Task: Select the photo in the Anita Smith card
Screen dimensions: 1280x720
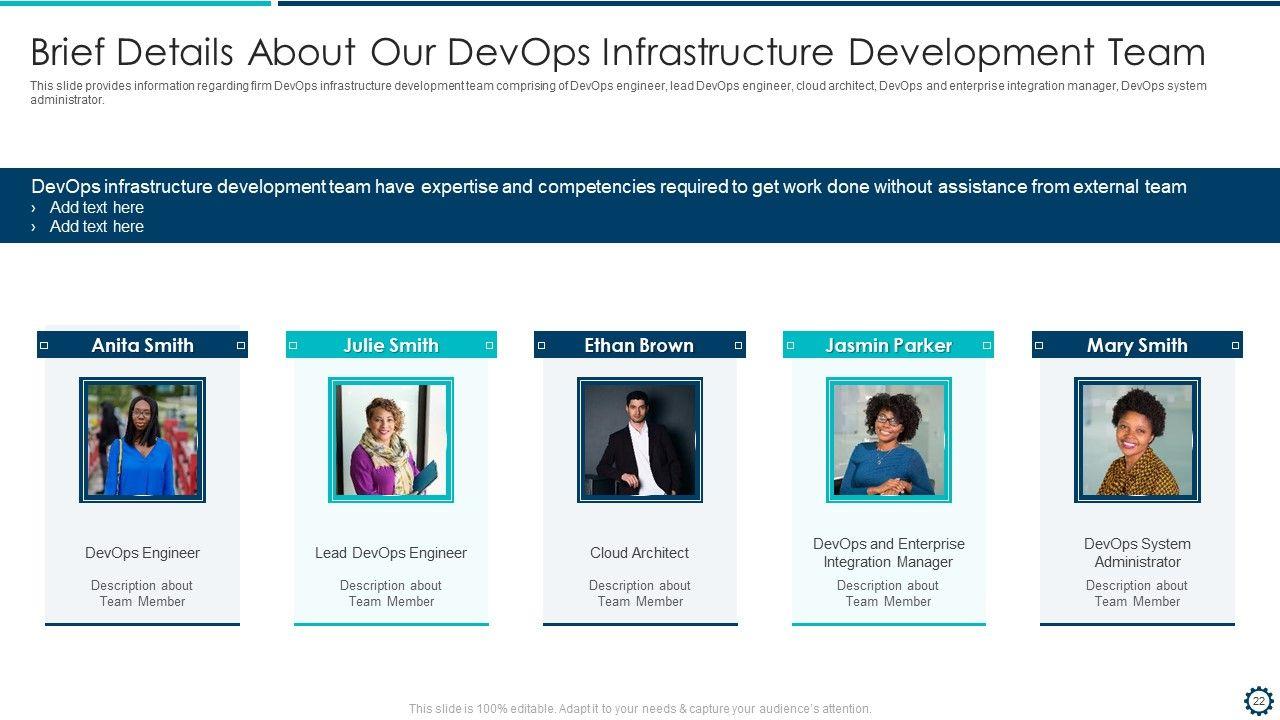Action: [142, 440]
